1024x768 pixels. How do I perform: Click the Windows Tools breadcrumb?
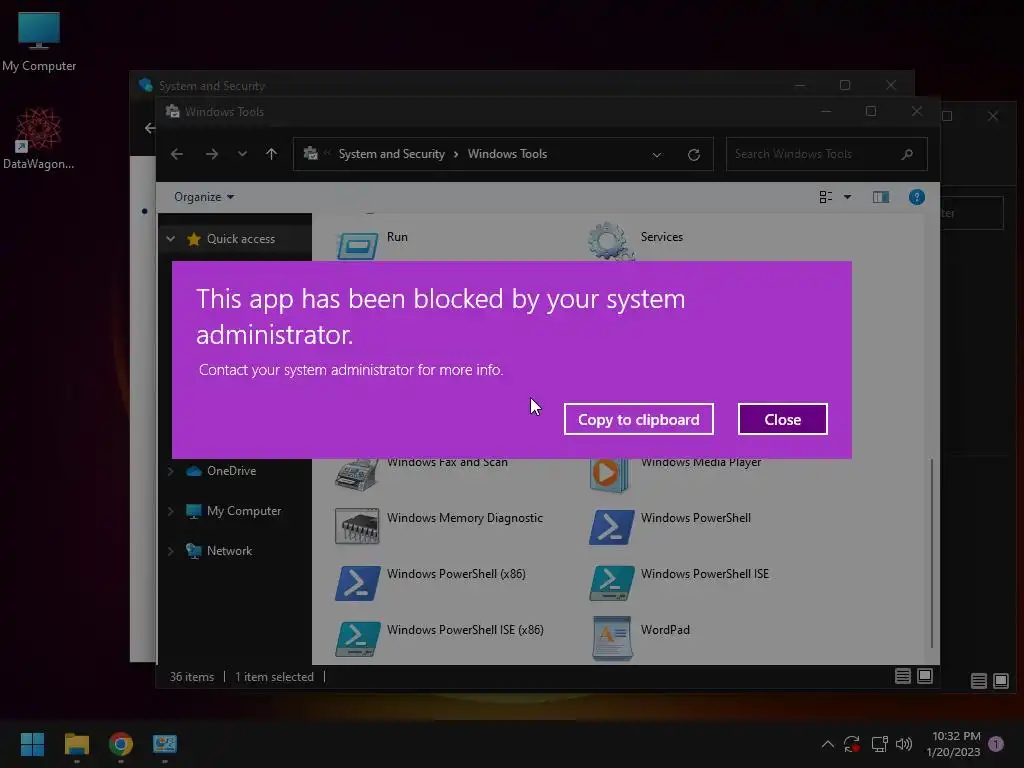[507, 154]
